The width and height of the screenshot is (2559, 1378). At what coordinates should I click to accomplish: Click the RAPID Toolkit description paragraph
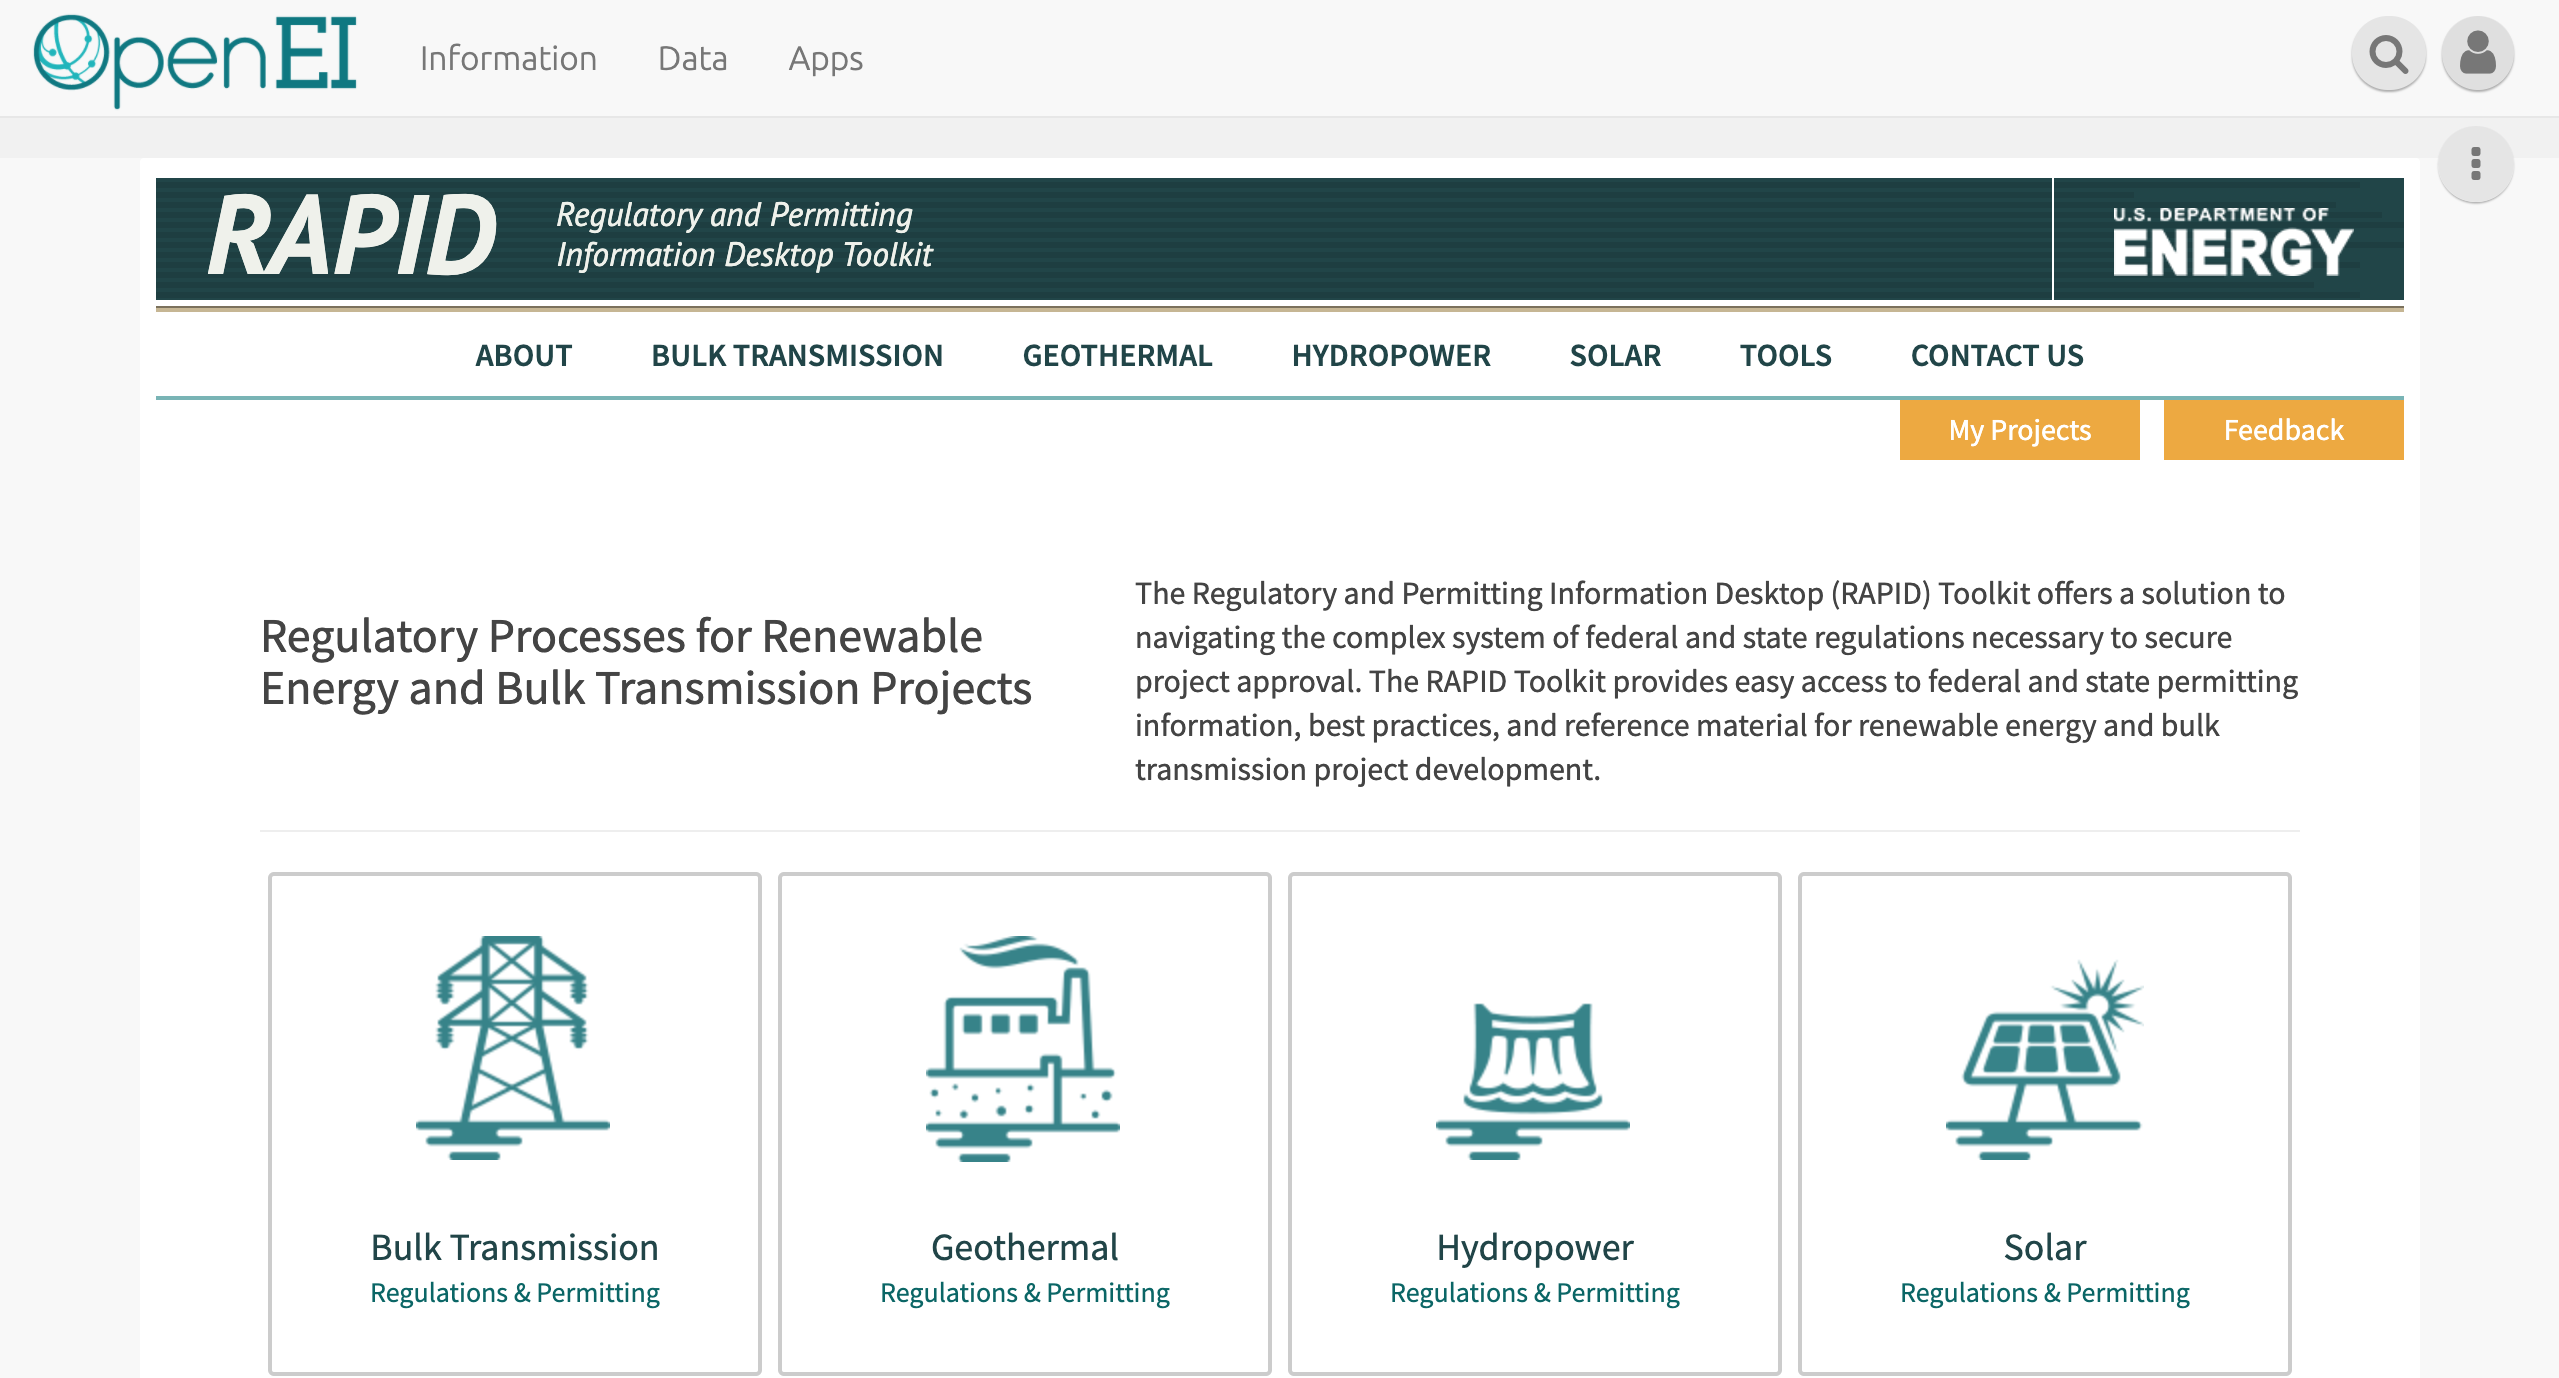tap(1716, 681)
